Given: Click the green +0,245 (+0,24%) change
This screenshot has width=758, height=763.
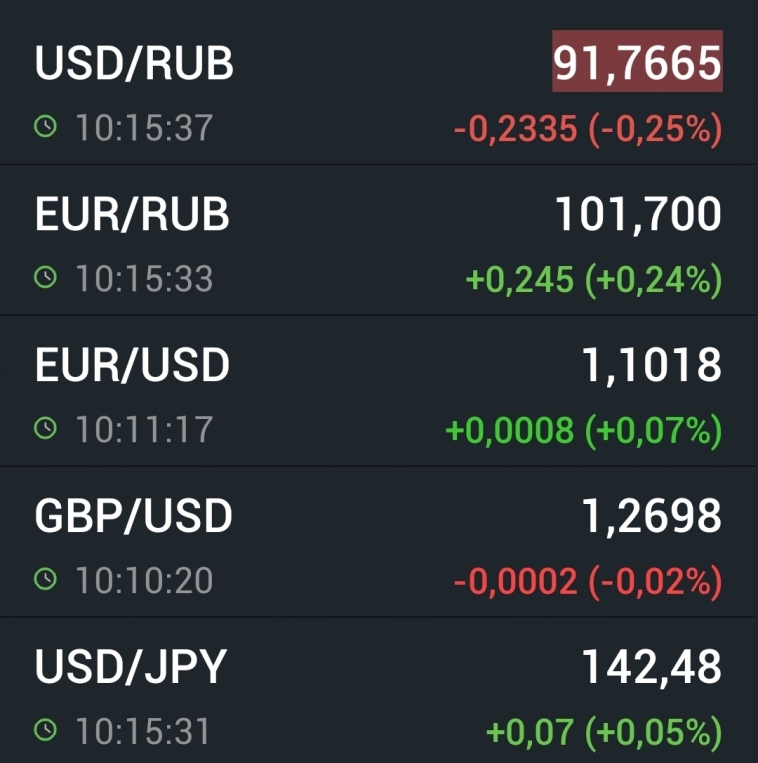Looking at the screenshot, I should pos(594,280).
